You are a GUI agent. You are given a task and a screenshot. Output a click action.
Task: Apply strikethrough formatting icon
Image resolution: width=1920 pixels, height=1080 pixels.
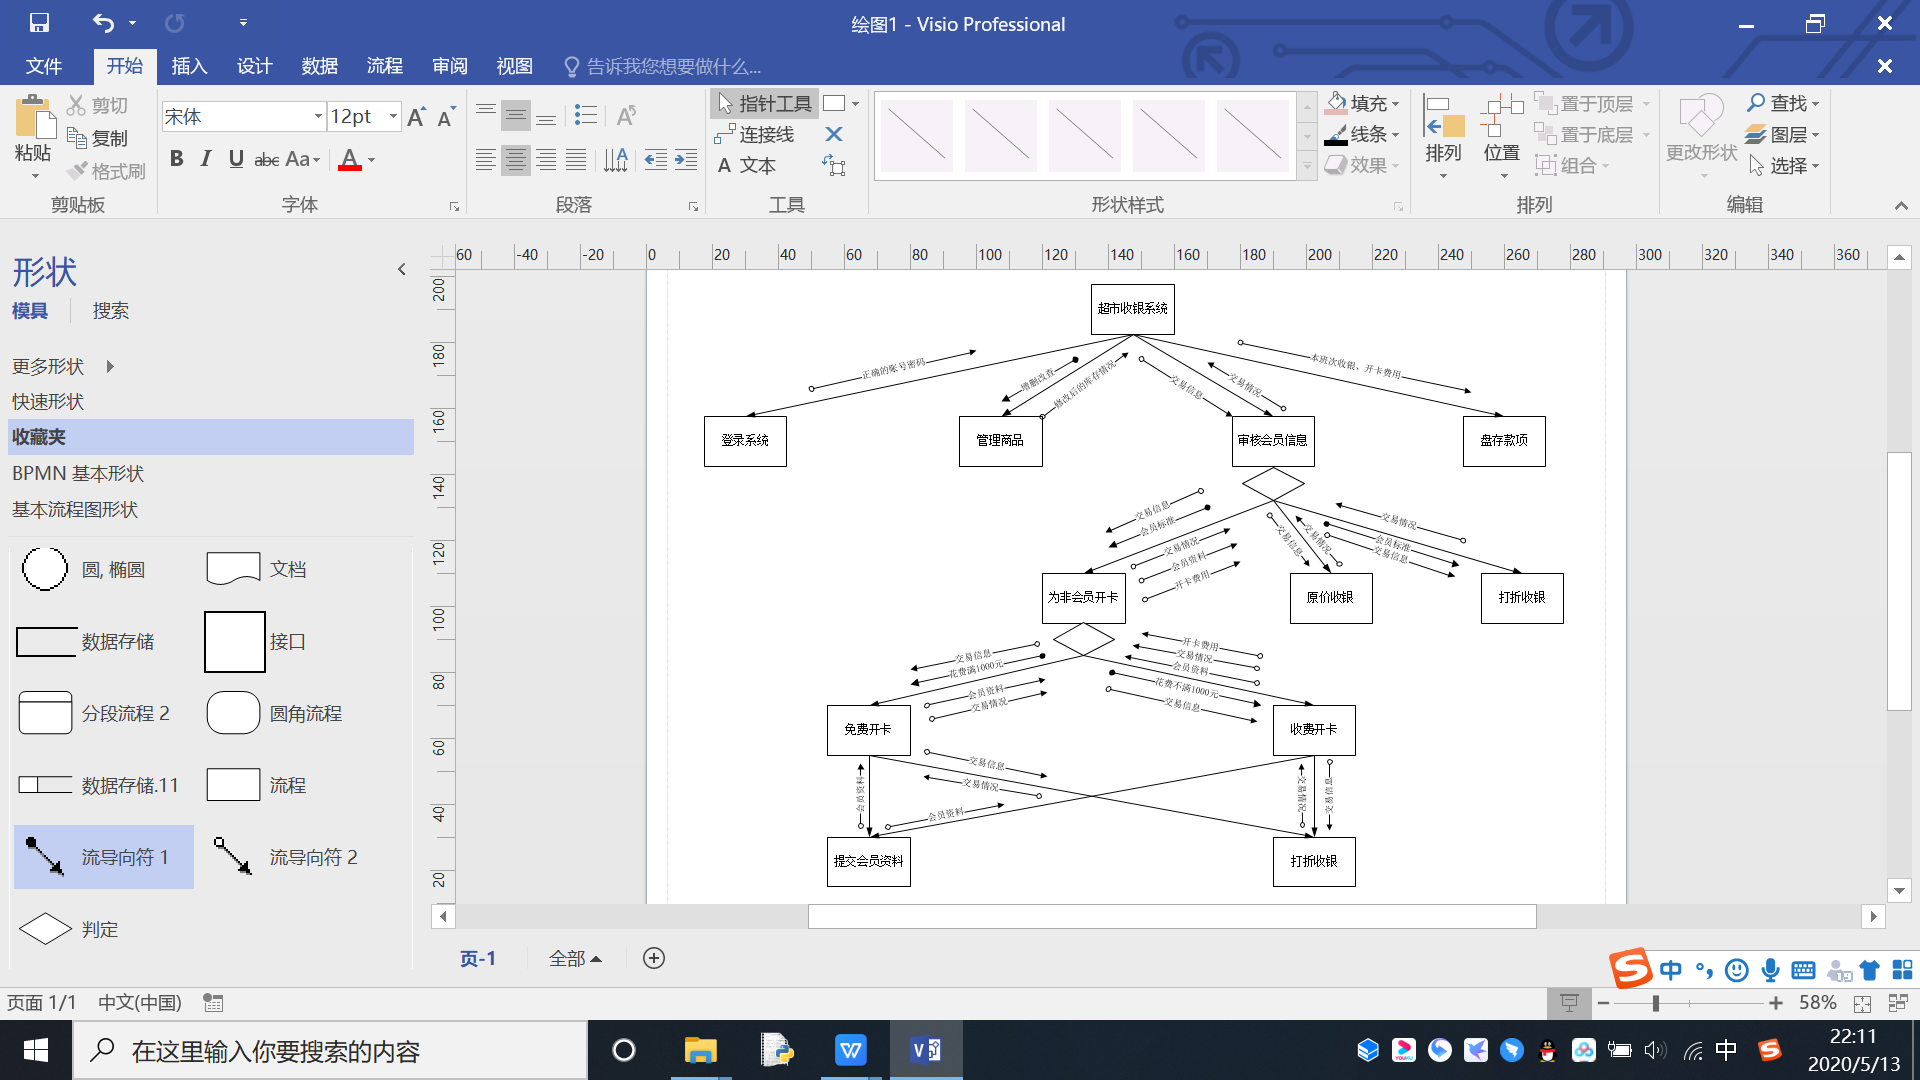coord(266,159)
